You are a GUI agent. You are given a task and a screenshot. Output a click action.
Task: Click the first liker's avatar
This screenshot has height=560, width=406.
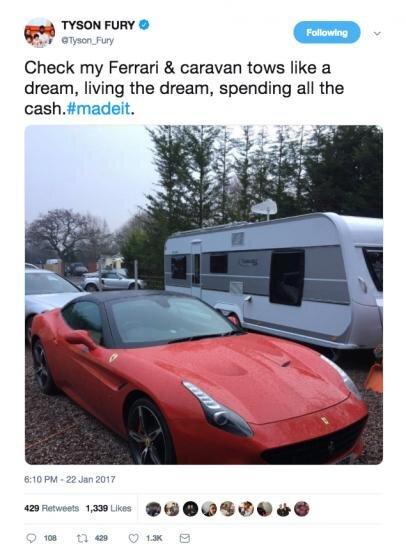(x=153, y=509)
